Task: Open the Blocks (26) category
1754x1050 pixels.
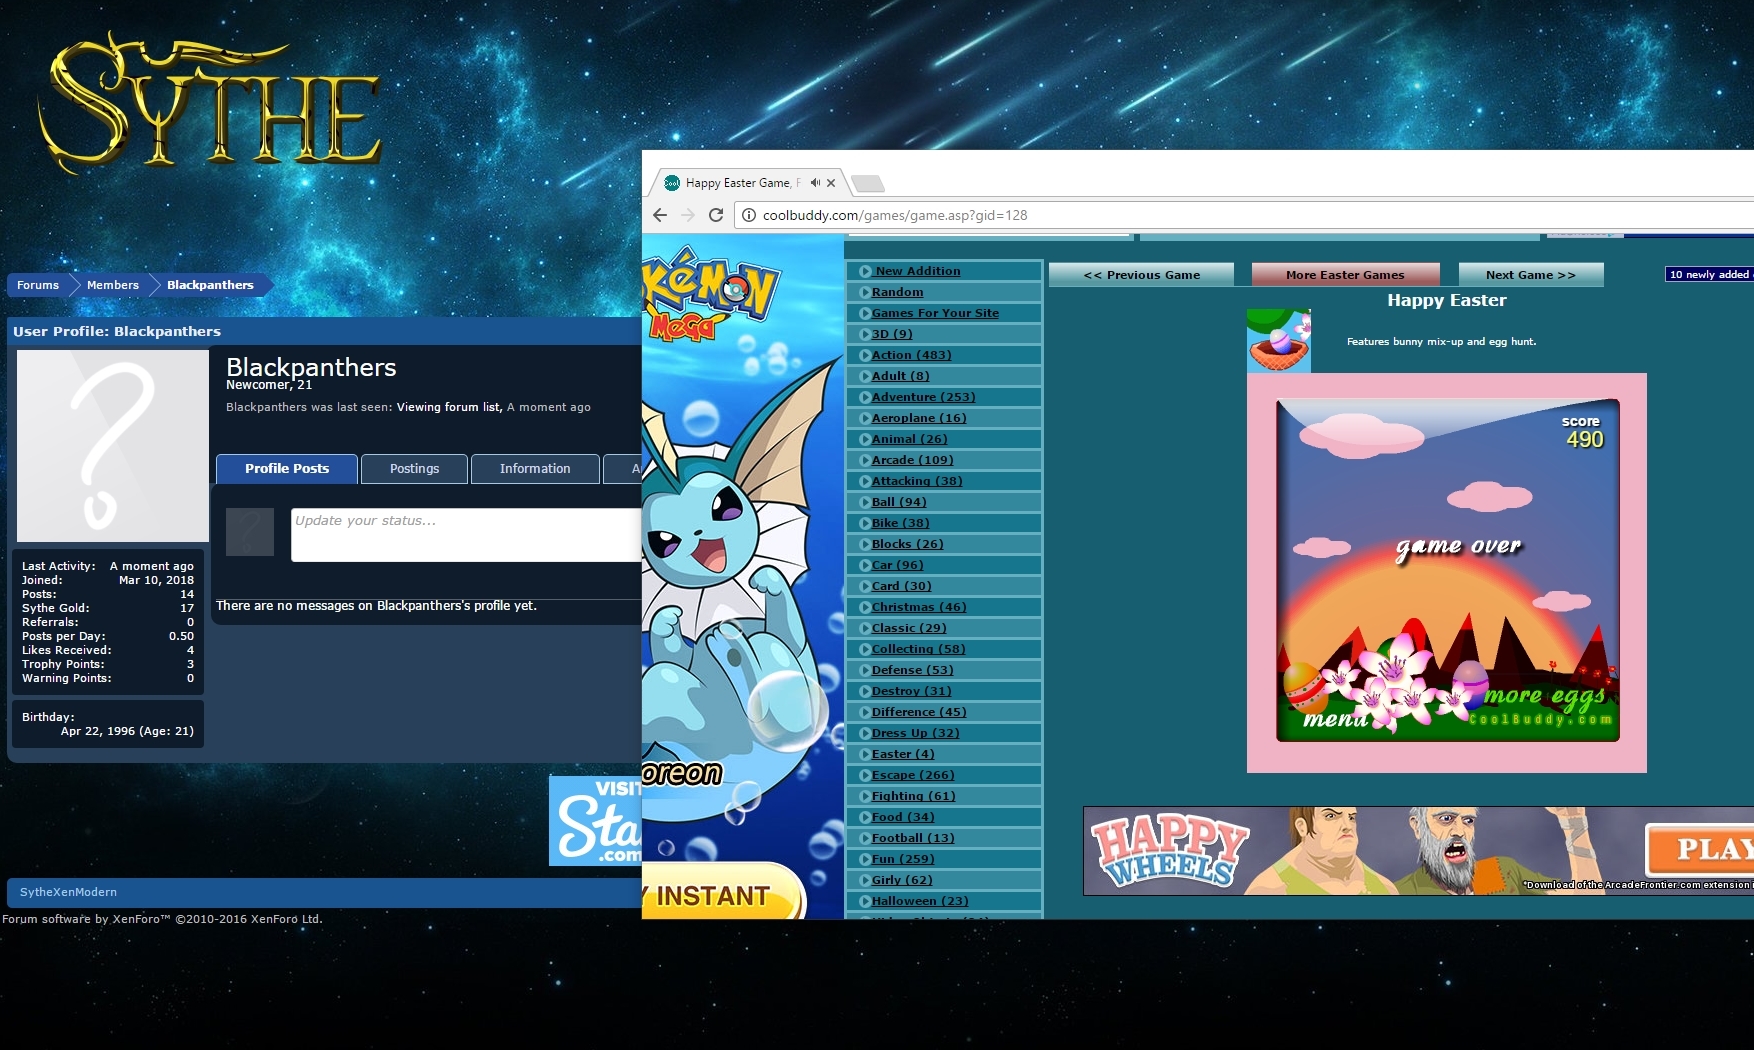Action: point(907,544)
